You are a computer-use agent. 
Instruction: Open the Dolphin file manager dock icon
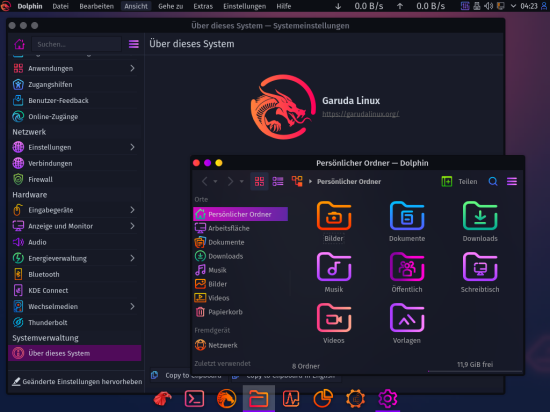tap(259, 399)
